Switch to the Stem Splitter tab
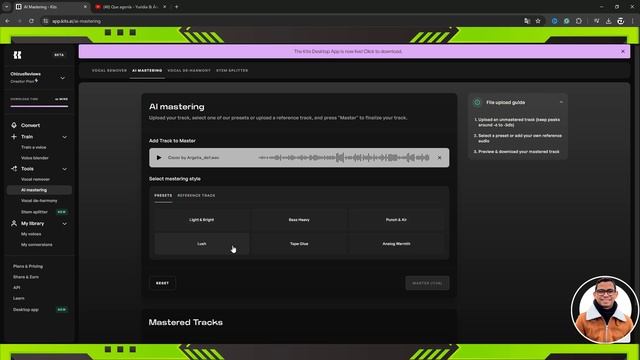 (232, 71)
